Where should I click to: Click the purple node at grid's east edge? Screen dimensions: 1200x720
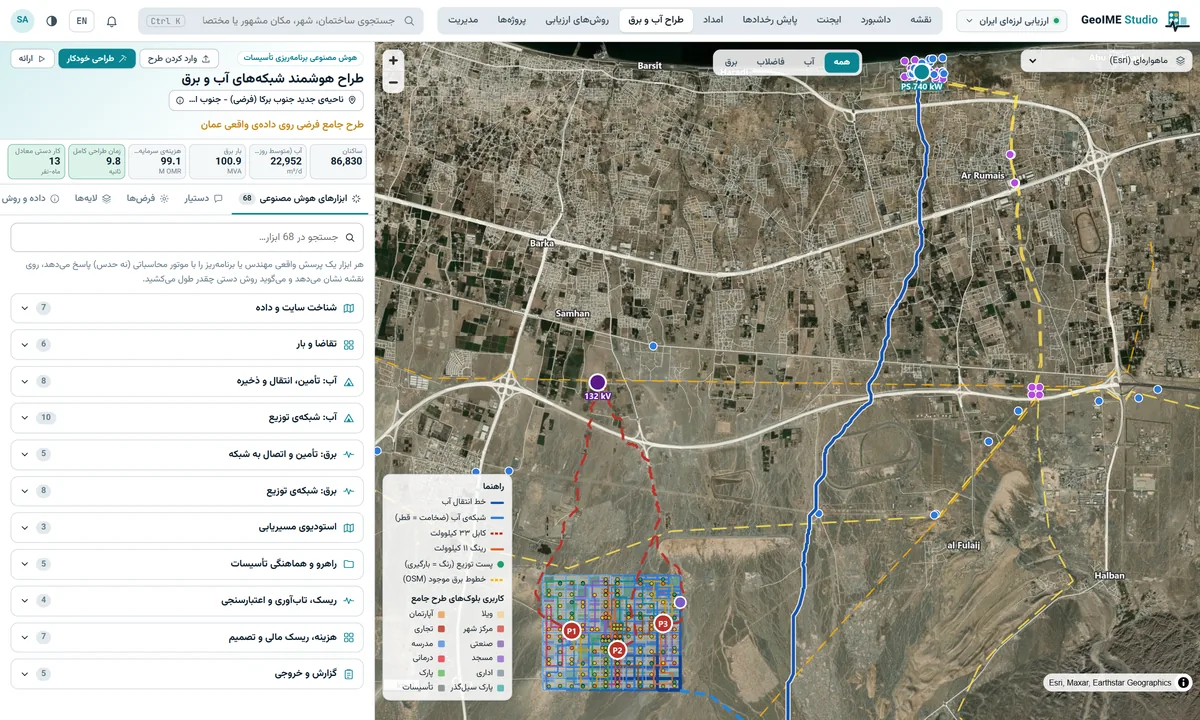coord(680,602)
